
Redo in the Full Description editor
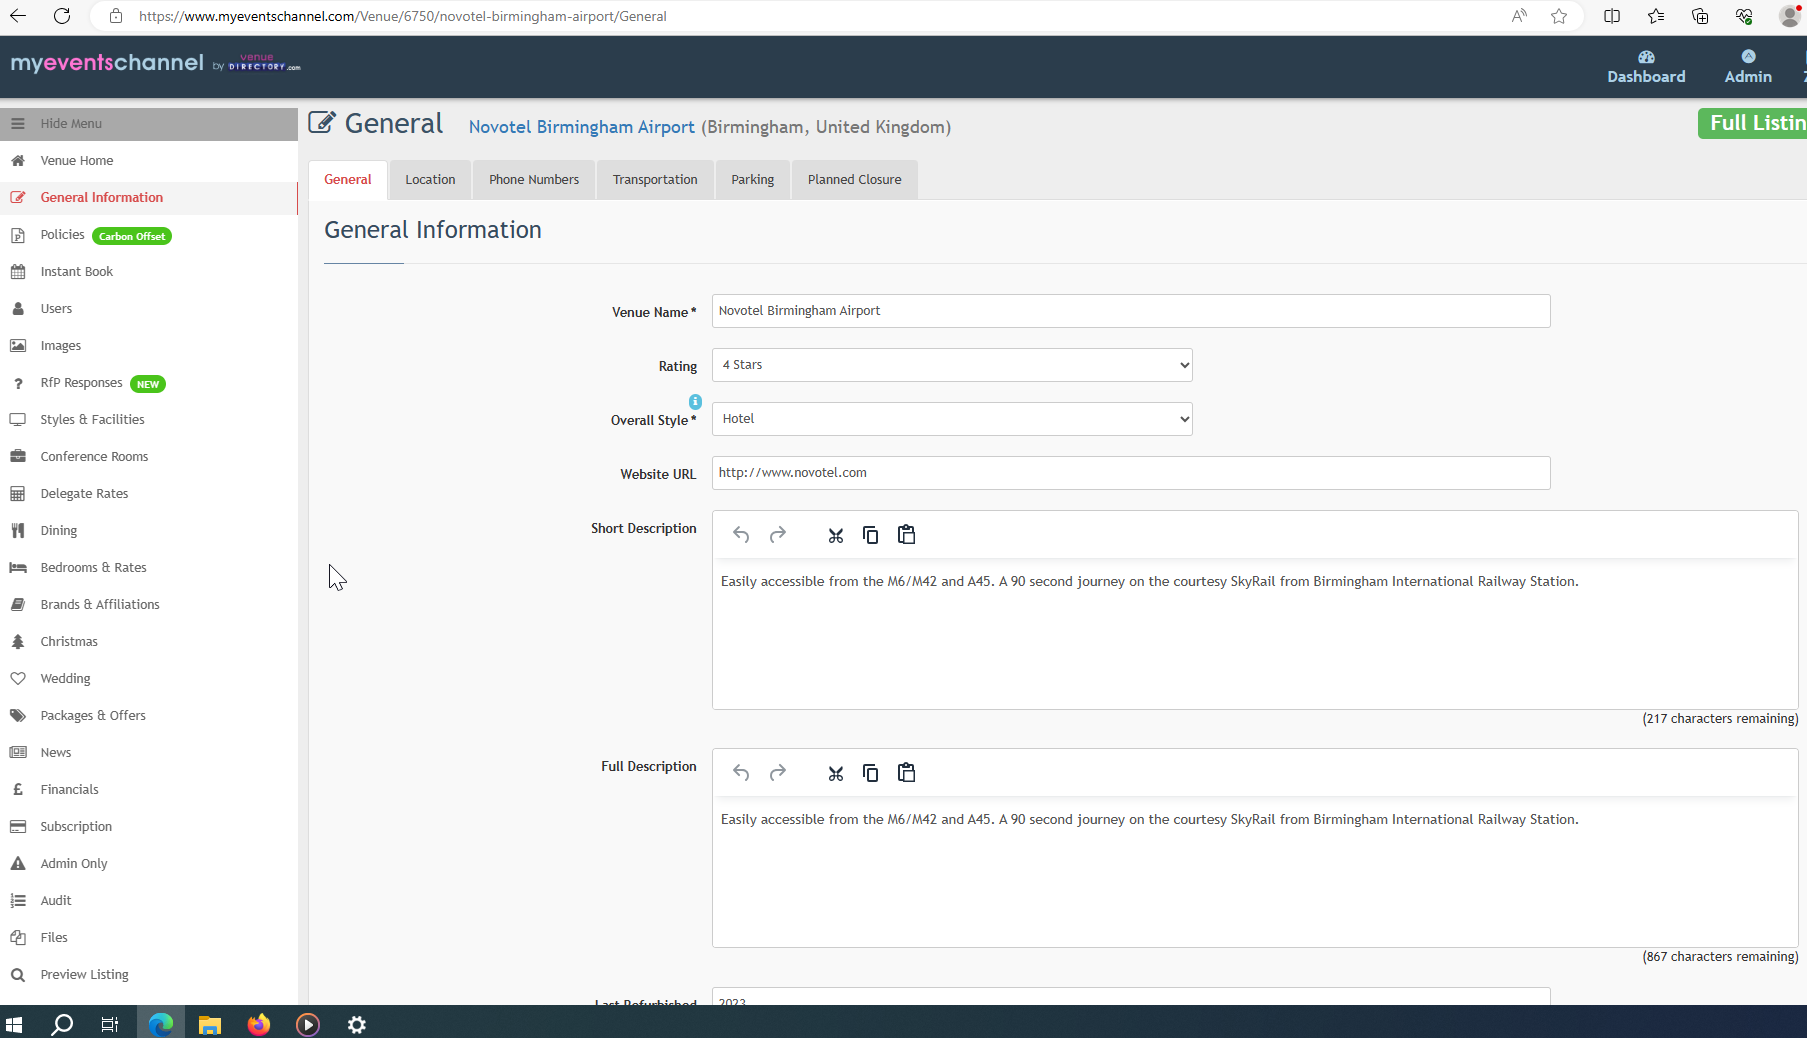click(x=778, y=773)
